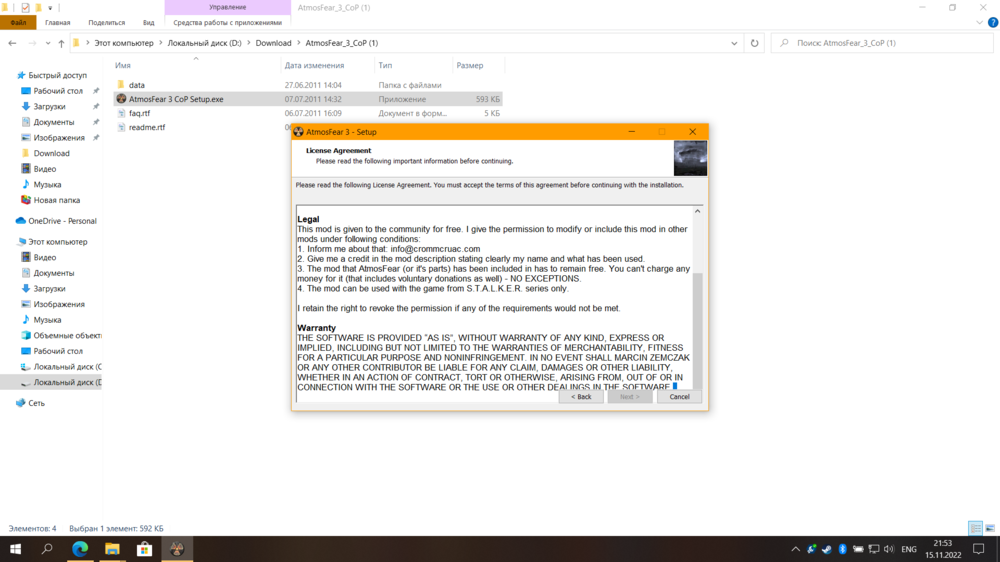Image resolution: width=1000 pixels, height=562 pixels.
Task: Click Back button in setup wizard
Action: click(x=581, y=397)
